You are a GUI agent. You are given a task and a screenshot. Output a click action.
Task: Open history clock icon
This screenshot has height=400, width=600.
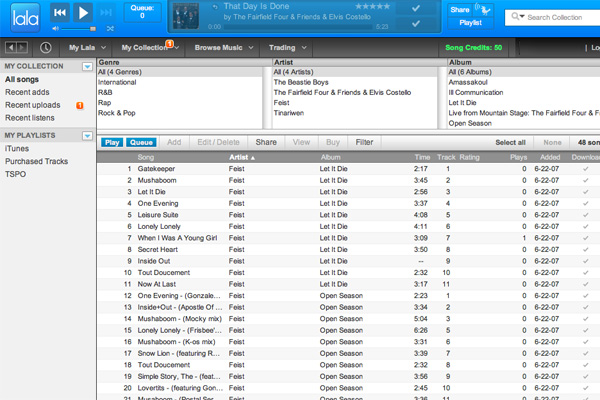click(46, 47)
